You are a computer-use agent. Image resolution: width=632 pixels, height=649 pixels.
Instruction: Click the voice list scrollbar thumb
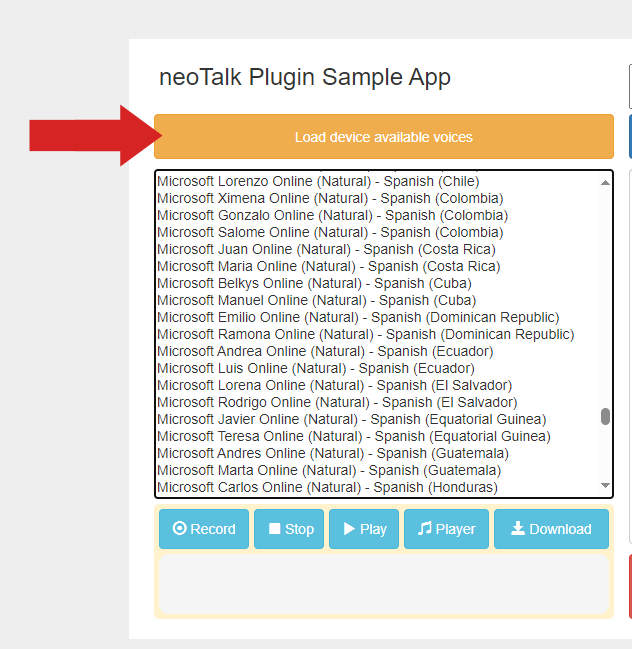pyautogui.click(x=605, y=416)
